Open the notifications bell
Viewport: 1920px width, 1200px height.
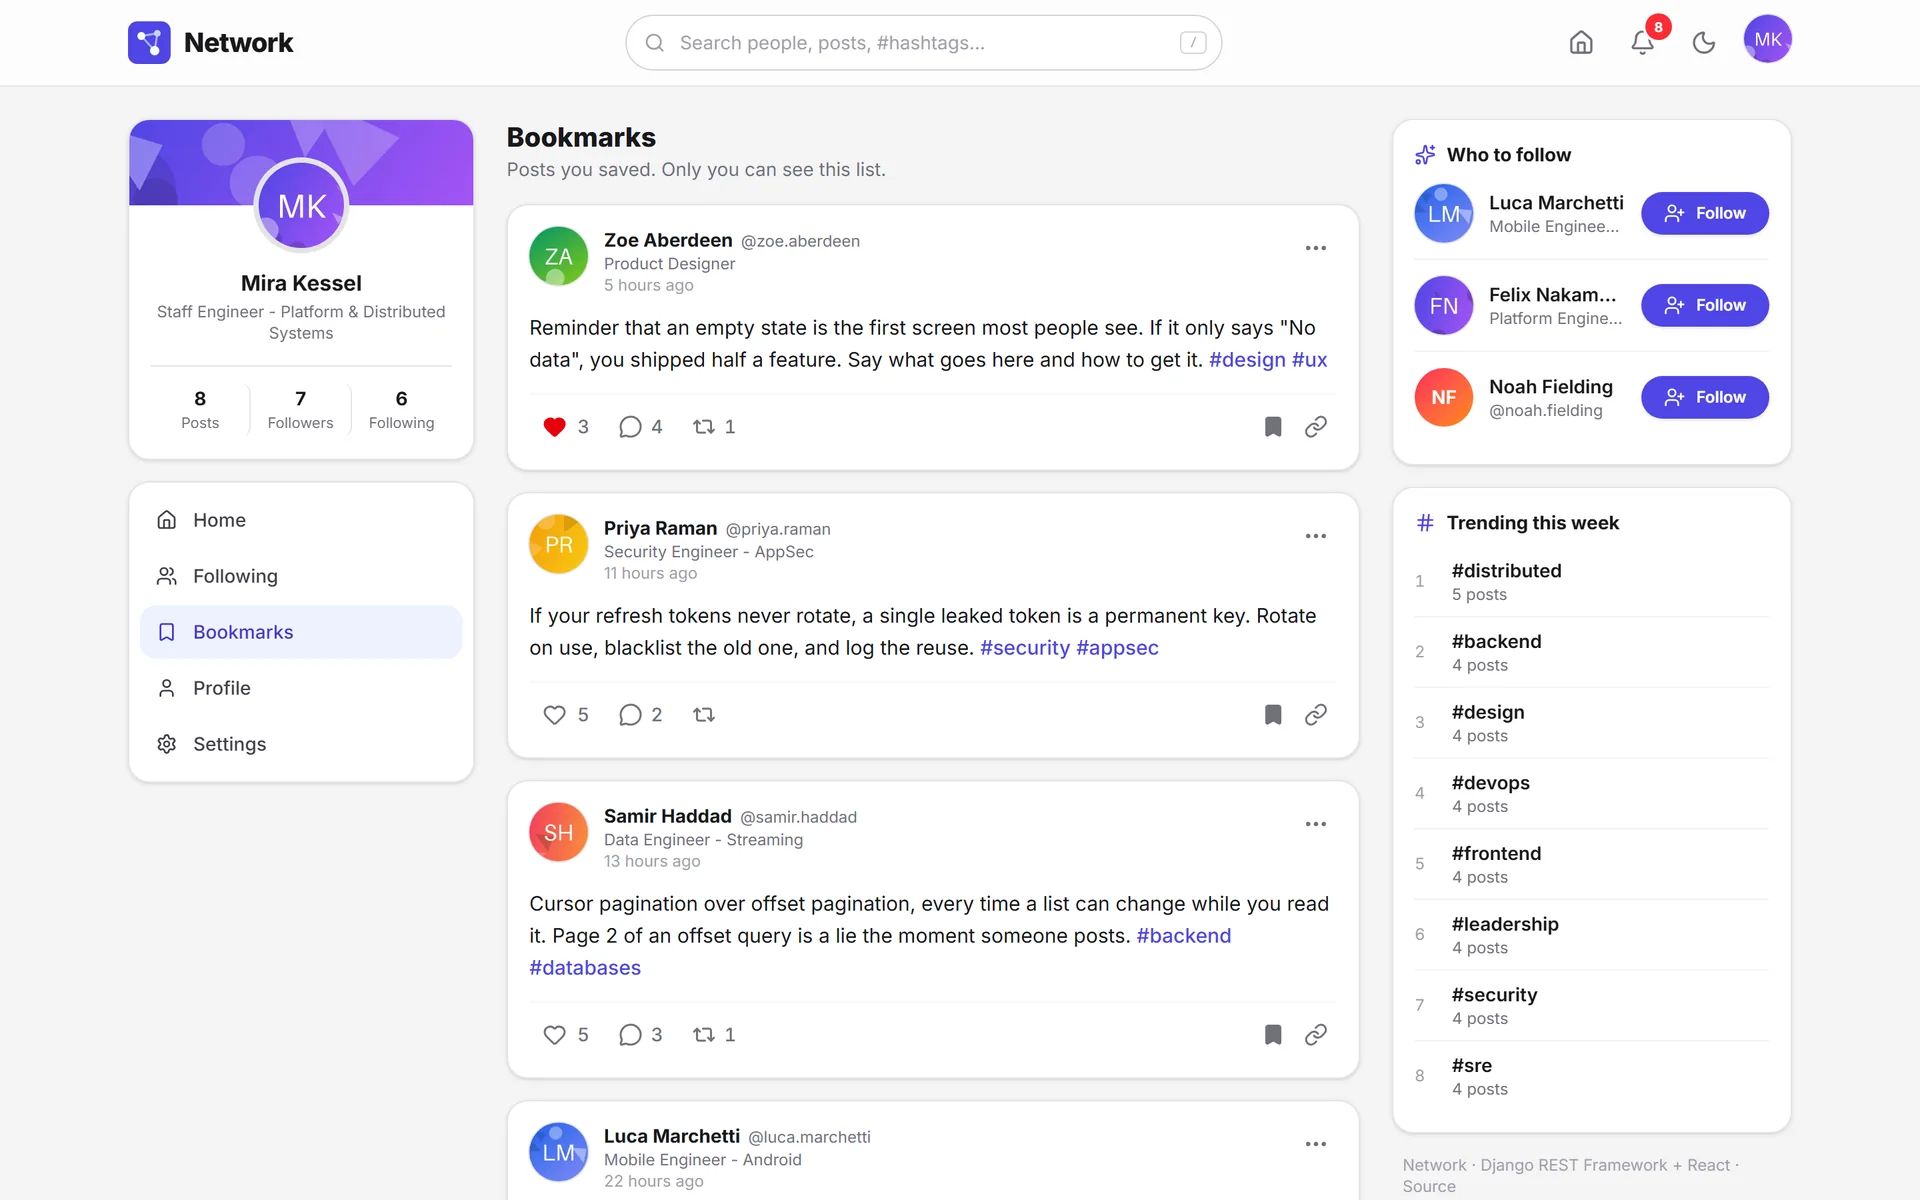pyautogui.click(x=1642, y=42)
